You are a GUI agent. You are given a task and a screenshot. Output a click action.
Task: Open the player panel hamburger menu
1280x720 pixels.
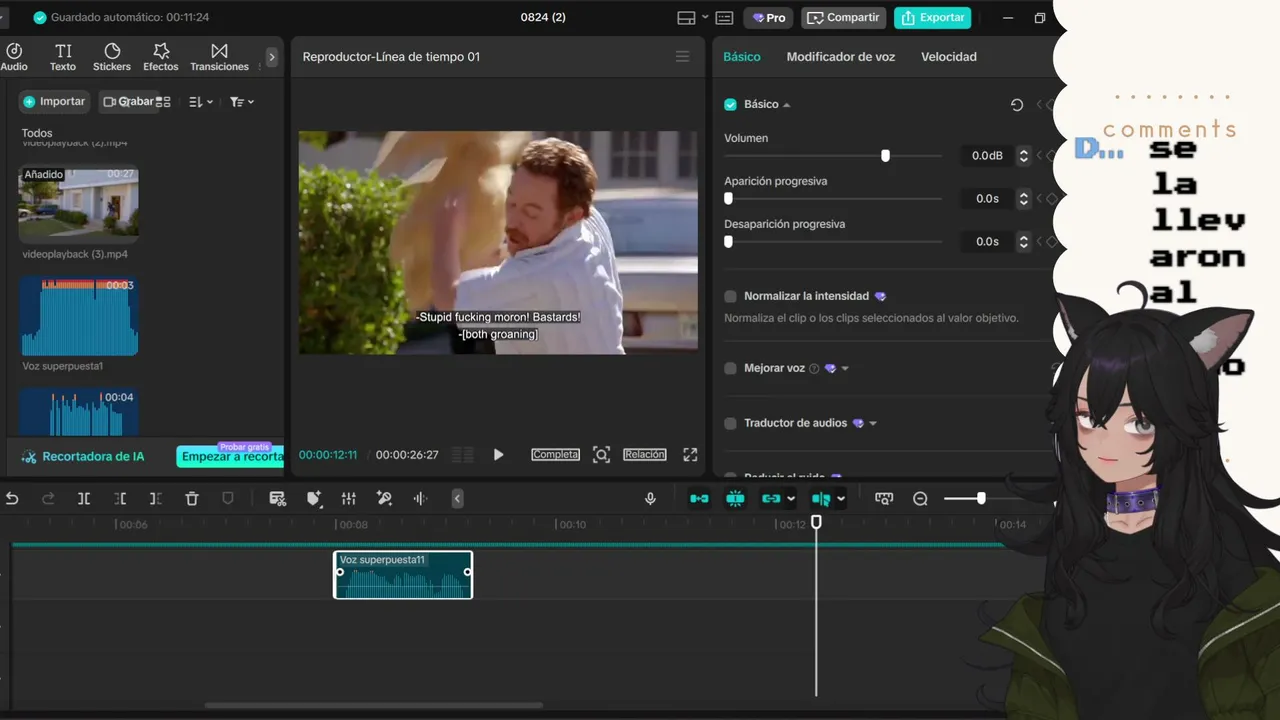pos(683,57)
